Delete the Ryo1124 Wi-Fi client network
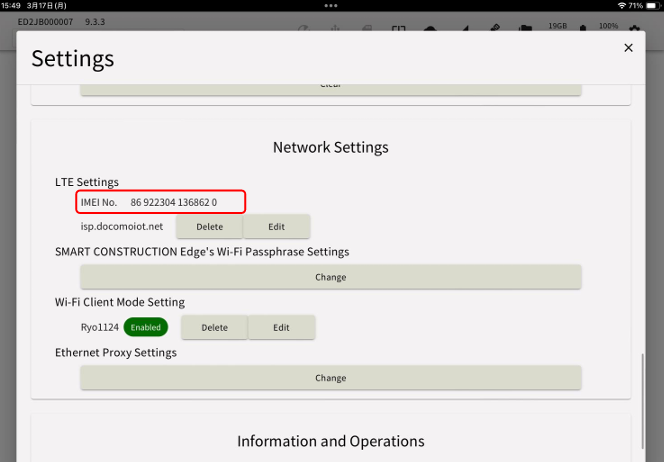The image size is (664, 462). pos(214,327)
